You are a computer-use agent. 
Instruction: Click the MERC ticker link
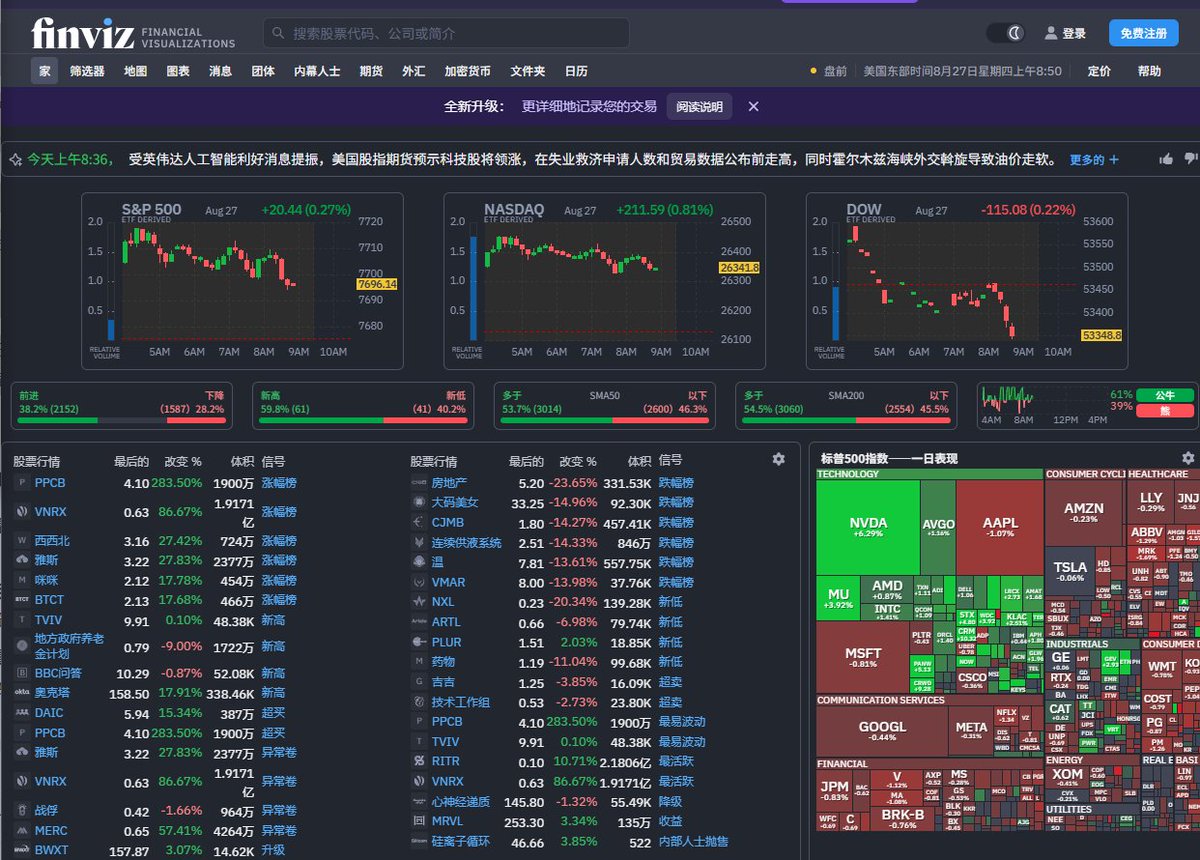tap(51, 831)
